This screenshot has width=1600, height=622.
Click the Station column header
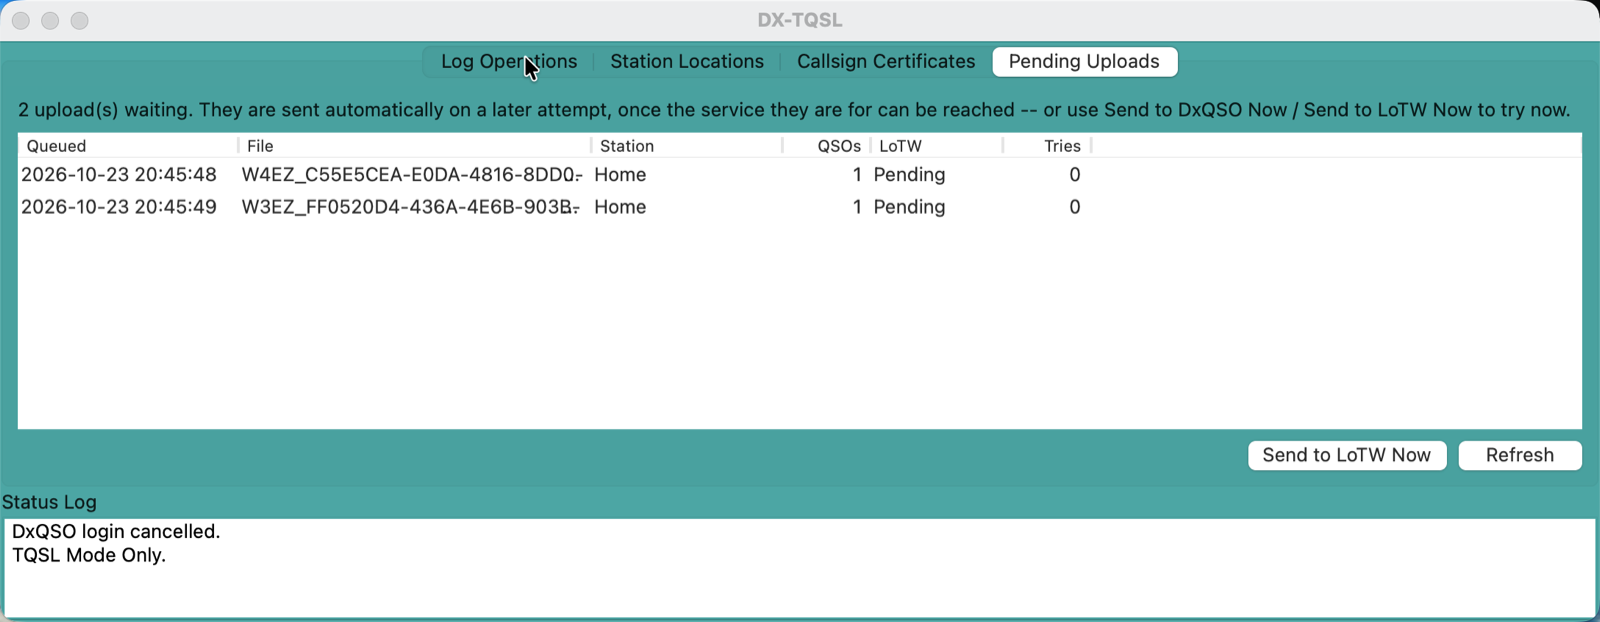tap(687, 146)
